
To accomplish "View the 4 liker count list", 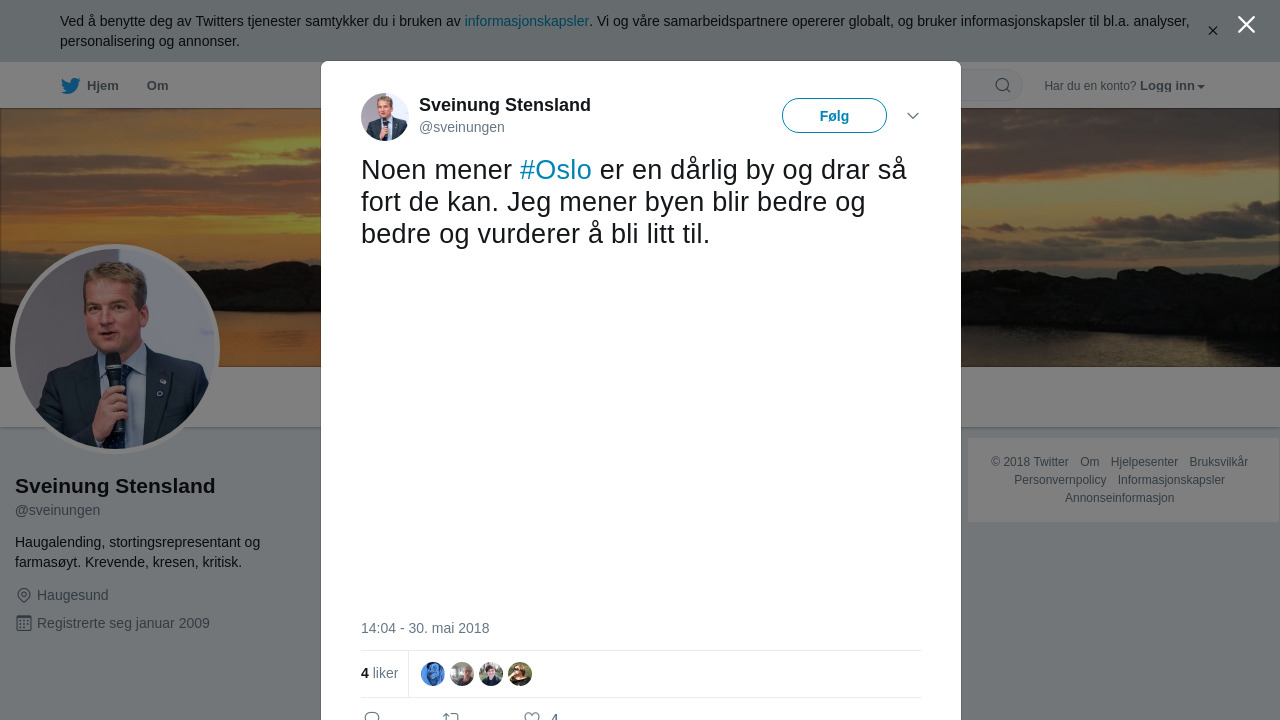I will pos(380,674).
